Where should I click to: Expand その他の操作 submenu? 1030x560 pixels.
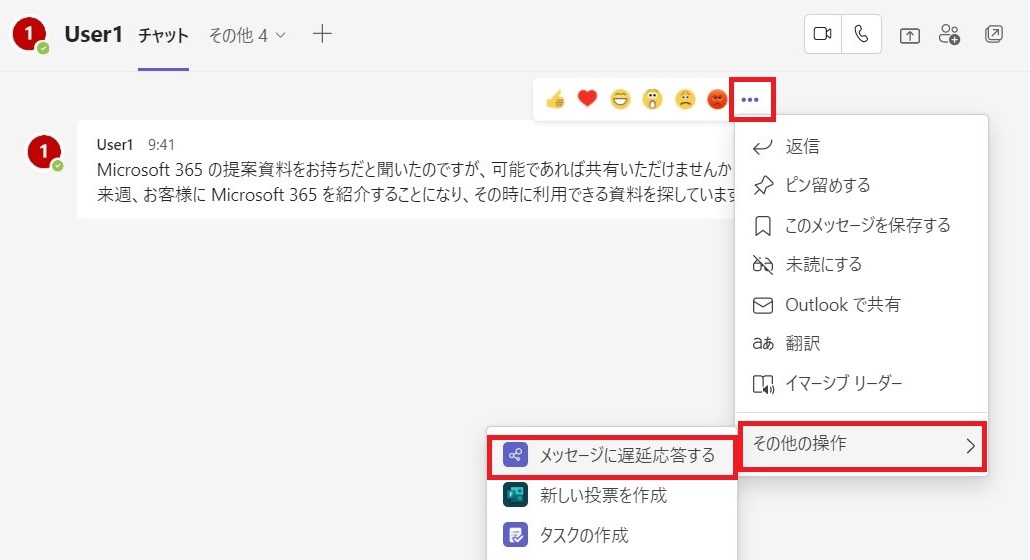click(862, 445)
